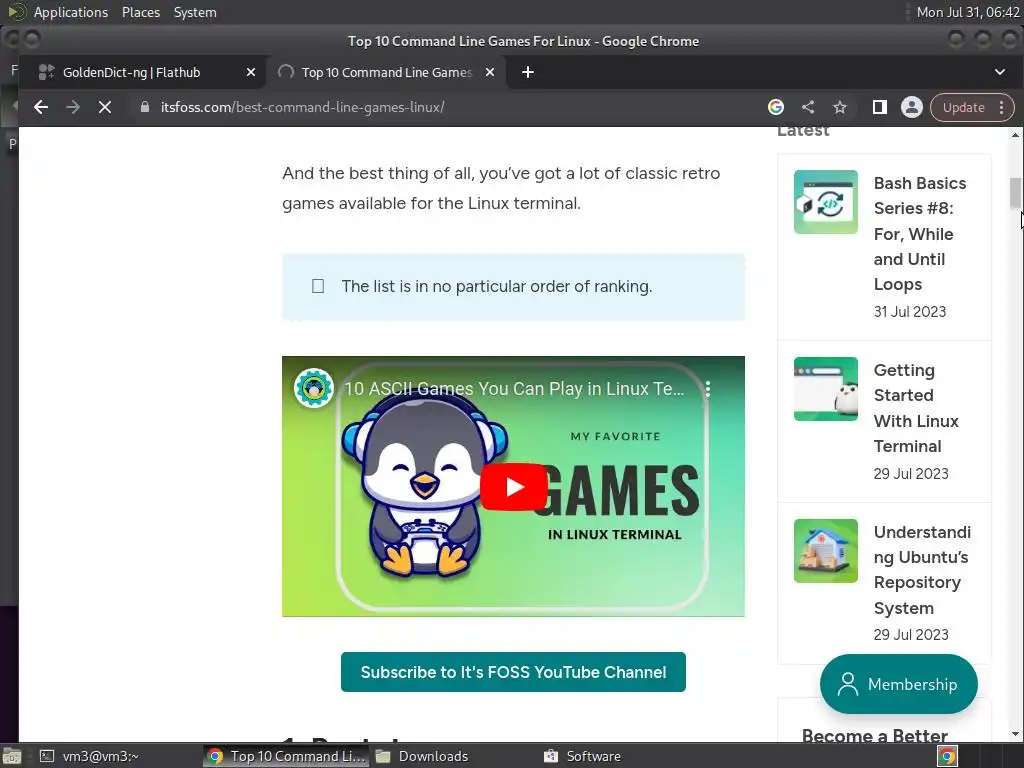The height and width of the screenshot is (768, 1024).
Task: Switch to Downloads window in taskbar
Action: pyautogui.click(x=422, y=756)
